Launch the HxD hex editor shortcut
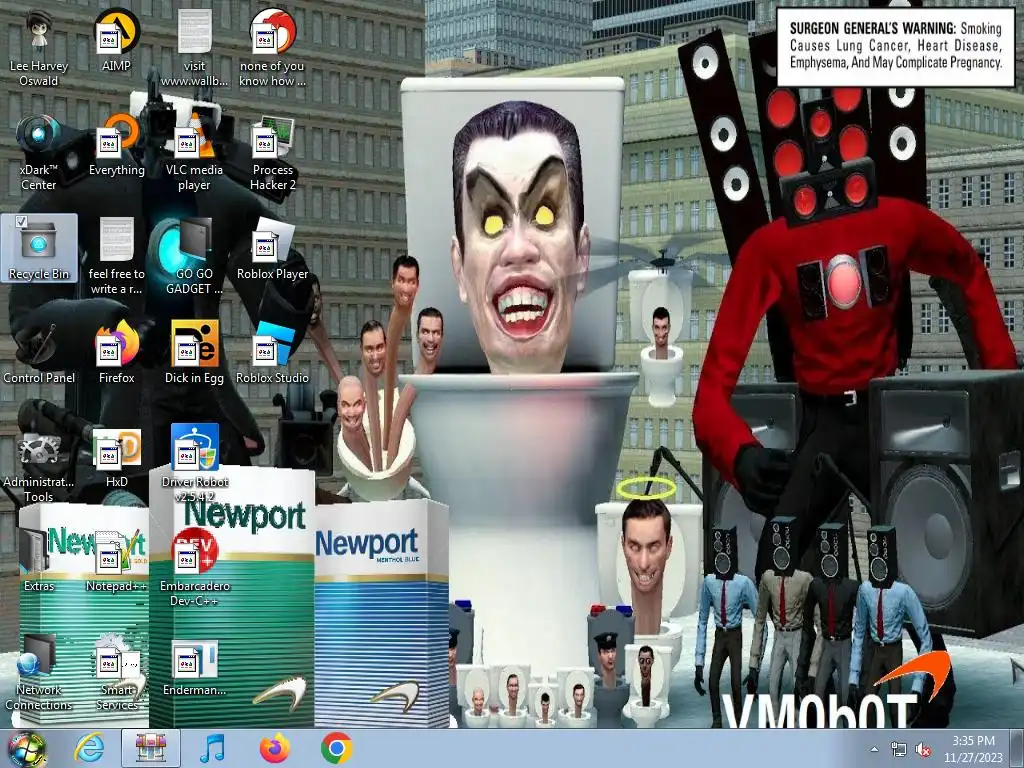The height and width of the screenshot is (768, 1024). coord(116,456)
